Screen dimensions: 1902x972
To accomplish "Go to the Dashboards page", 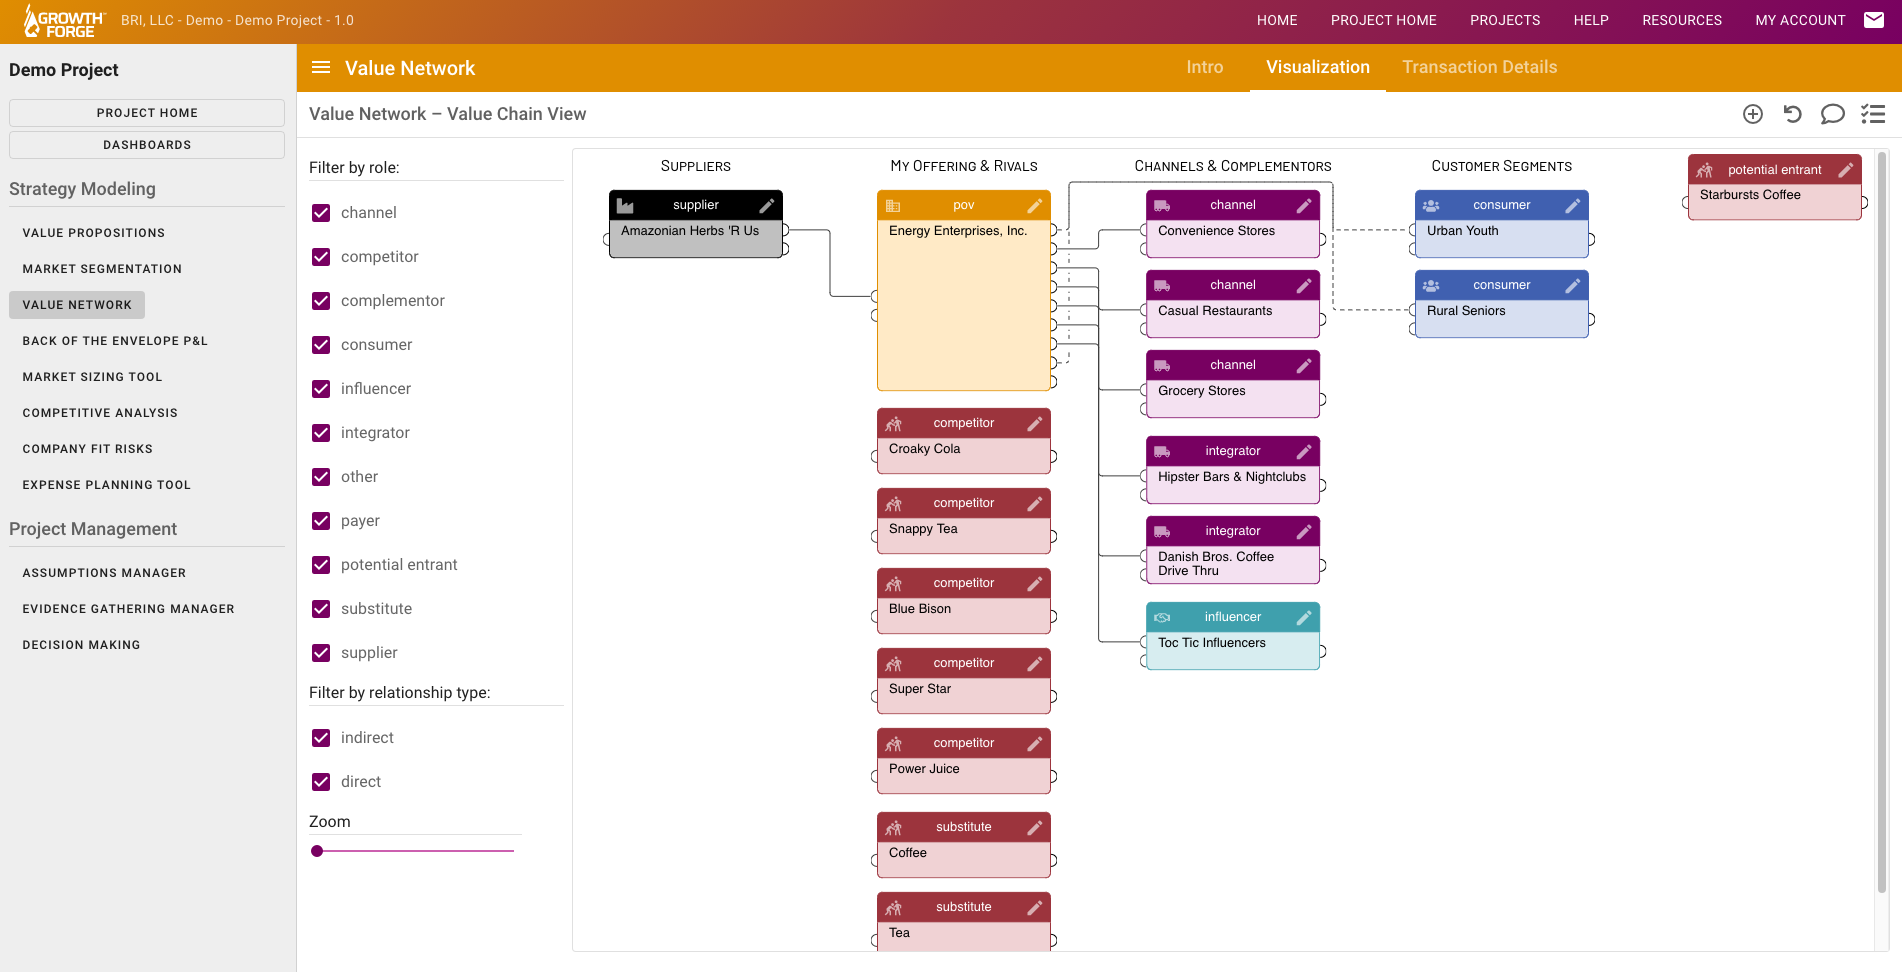I will pyautogui.click(x=146, y=144).
